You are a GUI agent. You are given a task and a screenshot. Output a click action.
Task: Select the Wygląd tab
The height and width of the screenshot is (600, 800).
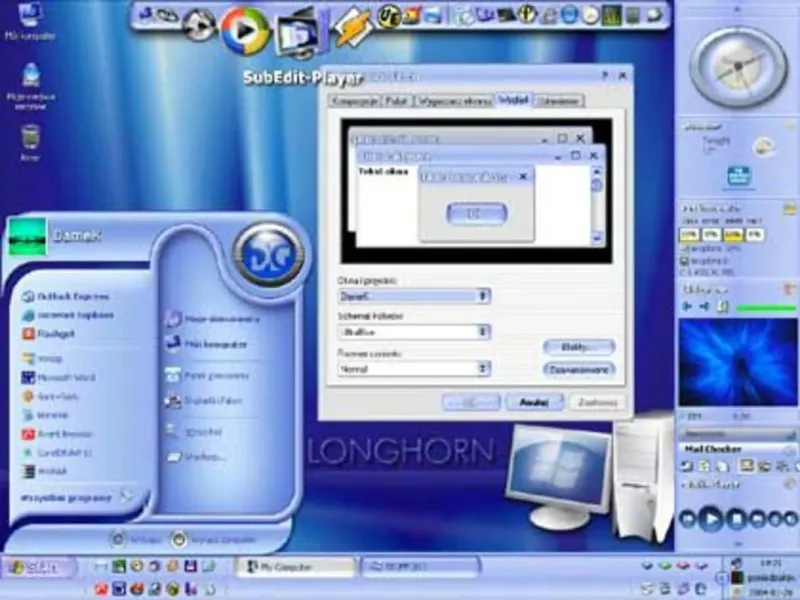(513, 100)
